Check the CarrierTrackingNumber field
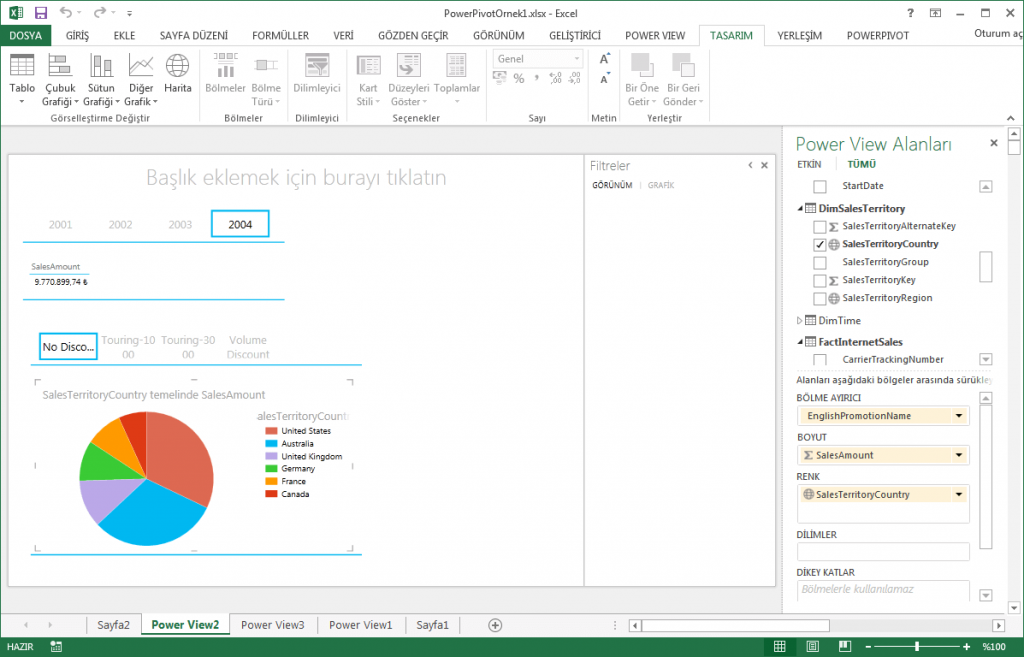The width and height of the screenshot is (1024, 657). [x=820, y=360]
